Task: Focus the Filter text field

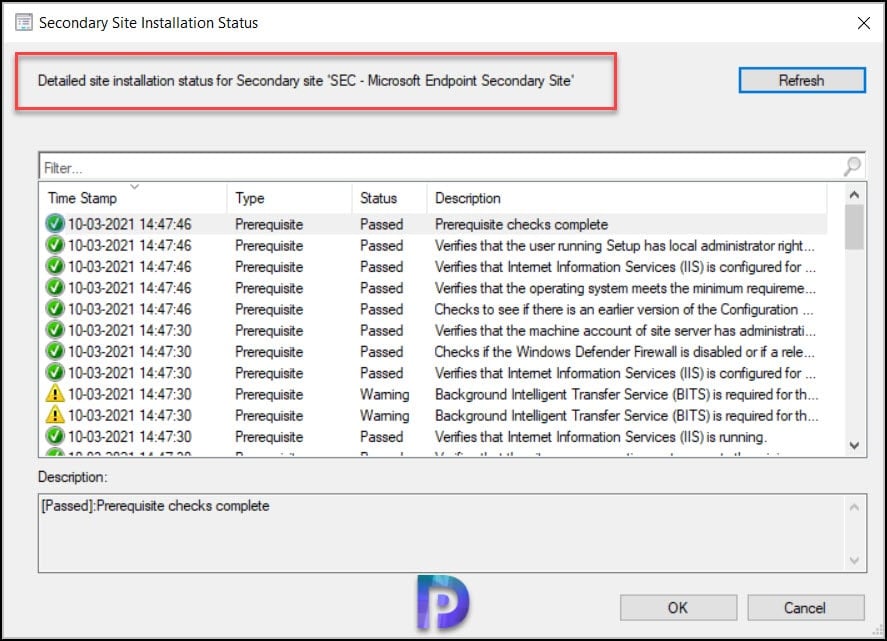Action: pyautogui.click(x=441, y=167)
